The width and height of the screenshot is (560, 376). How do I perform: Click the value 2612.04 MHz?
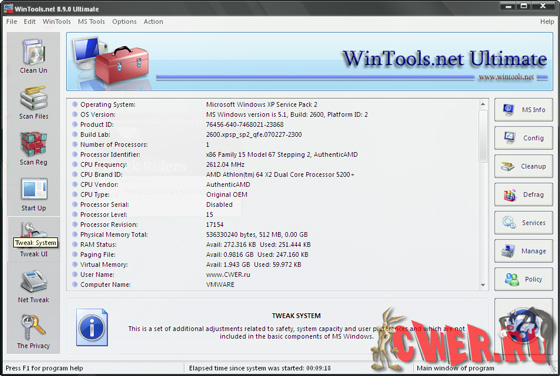[x=225, y=165]
